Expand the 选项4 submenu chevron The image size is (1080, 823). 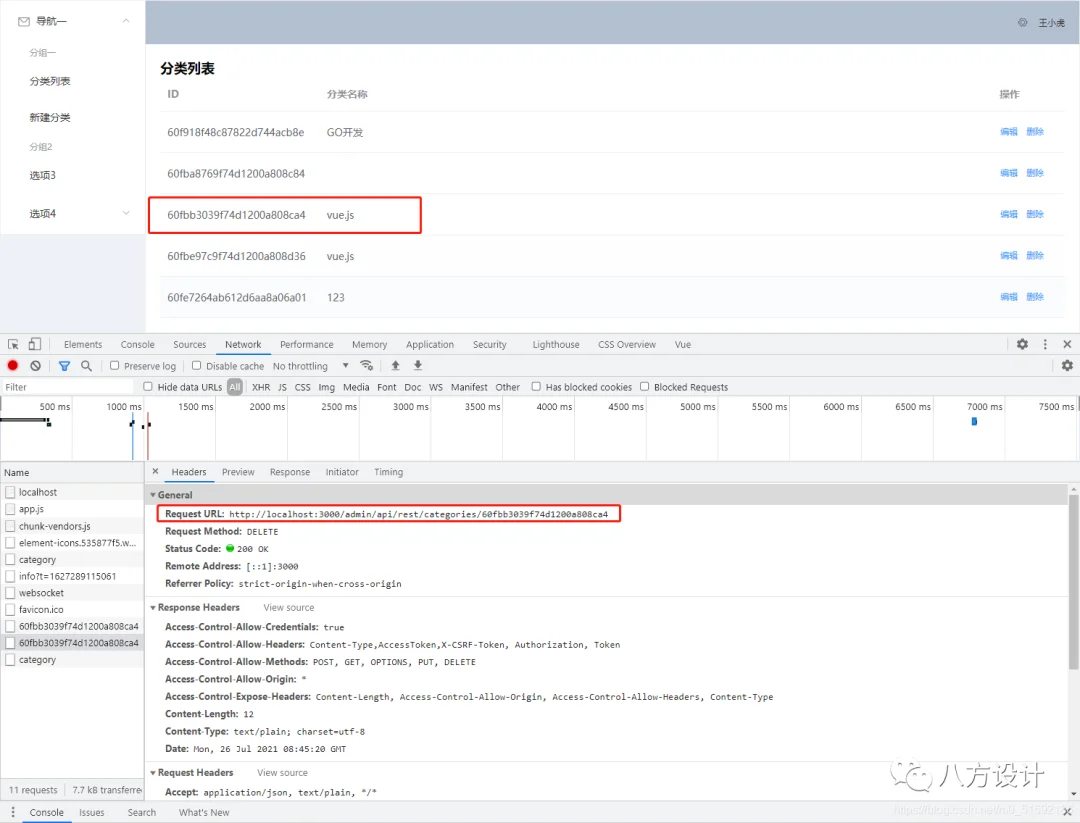click(x=126, y=213)
